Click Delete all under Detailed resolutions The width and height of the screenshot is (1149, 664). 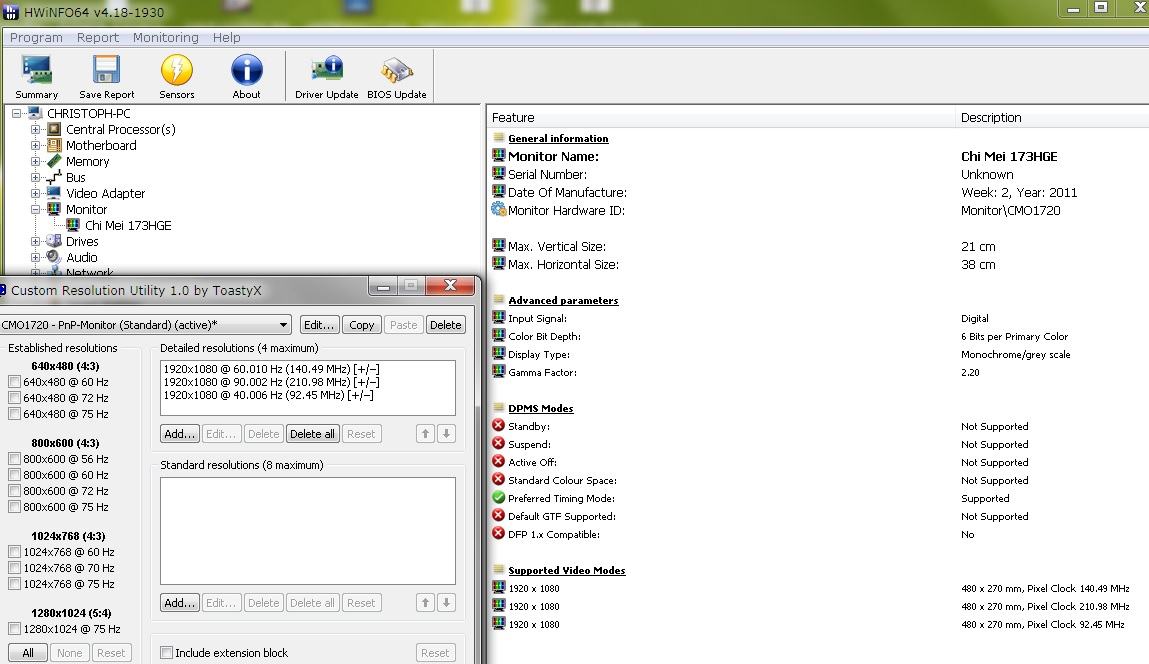click(x=312, y=434)
